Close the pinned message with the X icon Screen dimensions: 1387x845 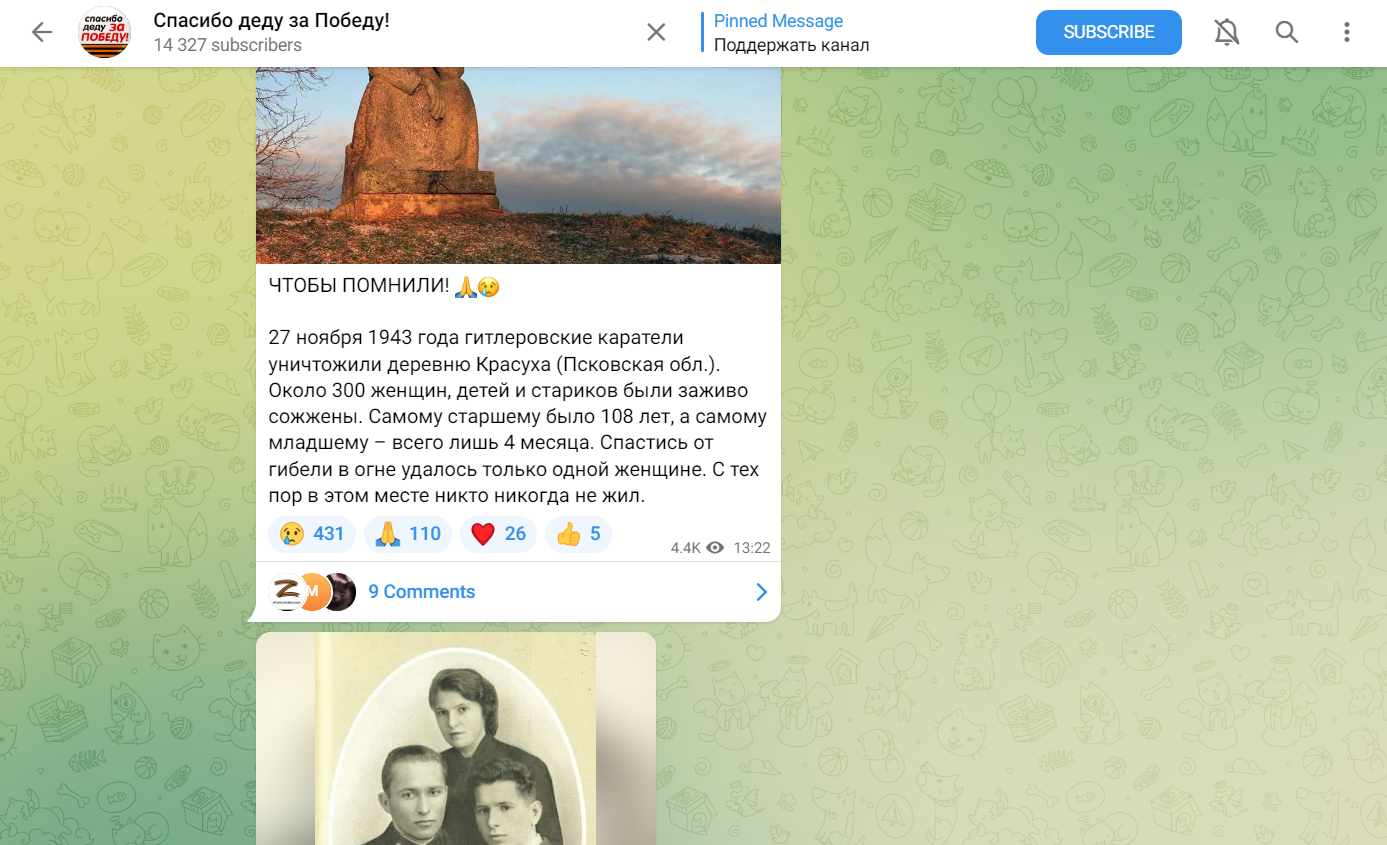(x=656, y=32)
